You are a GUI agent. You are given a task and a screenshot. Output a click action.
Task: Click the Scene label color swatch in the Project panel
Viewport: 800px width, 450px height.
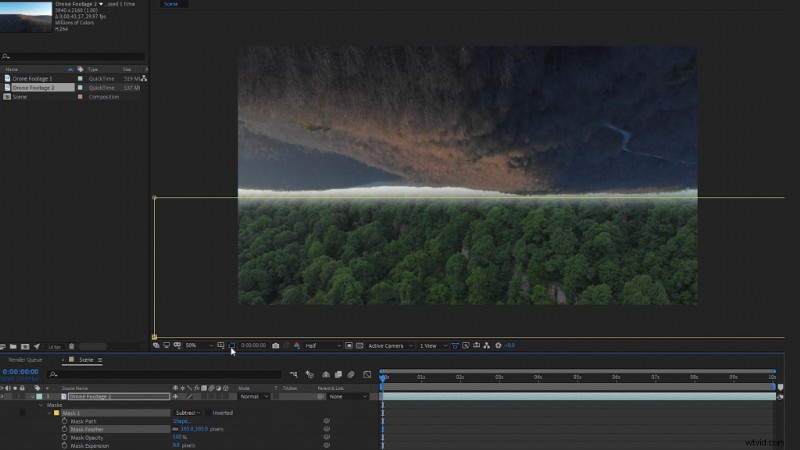[x=80, y=96]
